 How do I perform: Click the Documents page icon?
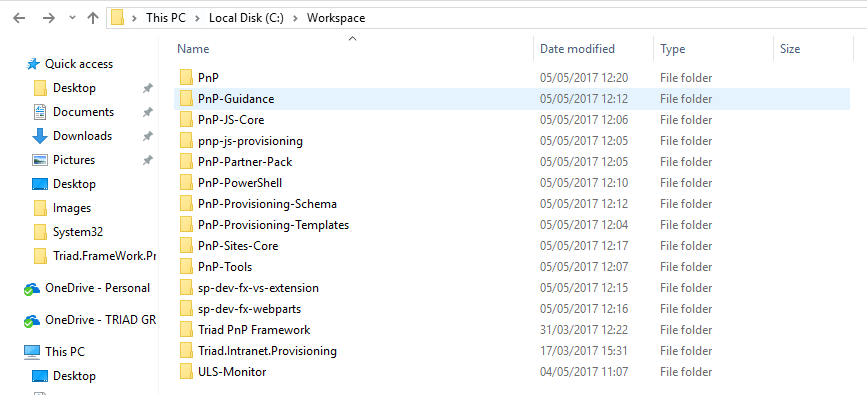40,112
